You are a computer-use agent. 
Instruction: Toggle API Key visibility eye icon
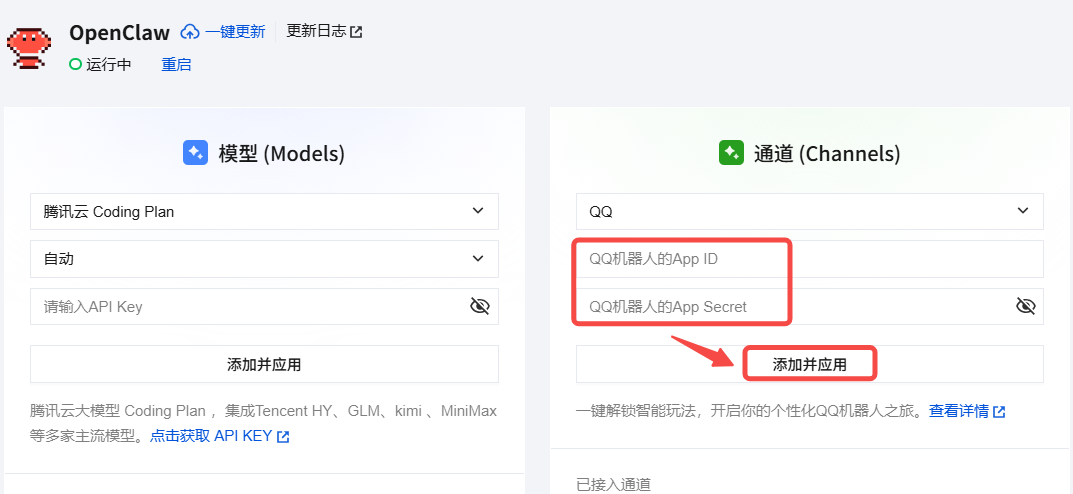480,306
